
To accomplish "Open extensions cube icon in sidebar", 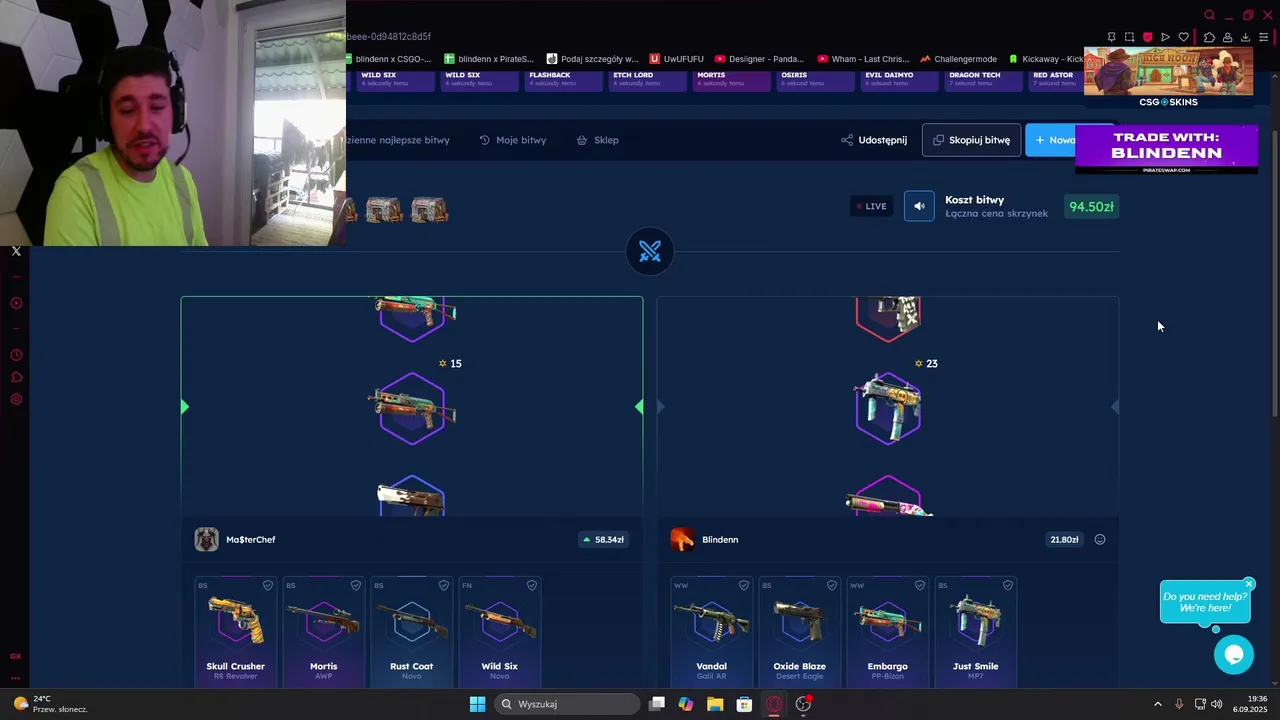I will pyautogui.click(x=16, y=377).
